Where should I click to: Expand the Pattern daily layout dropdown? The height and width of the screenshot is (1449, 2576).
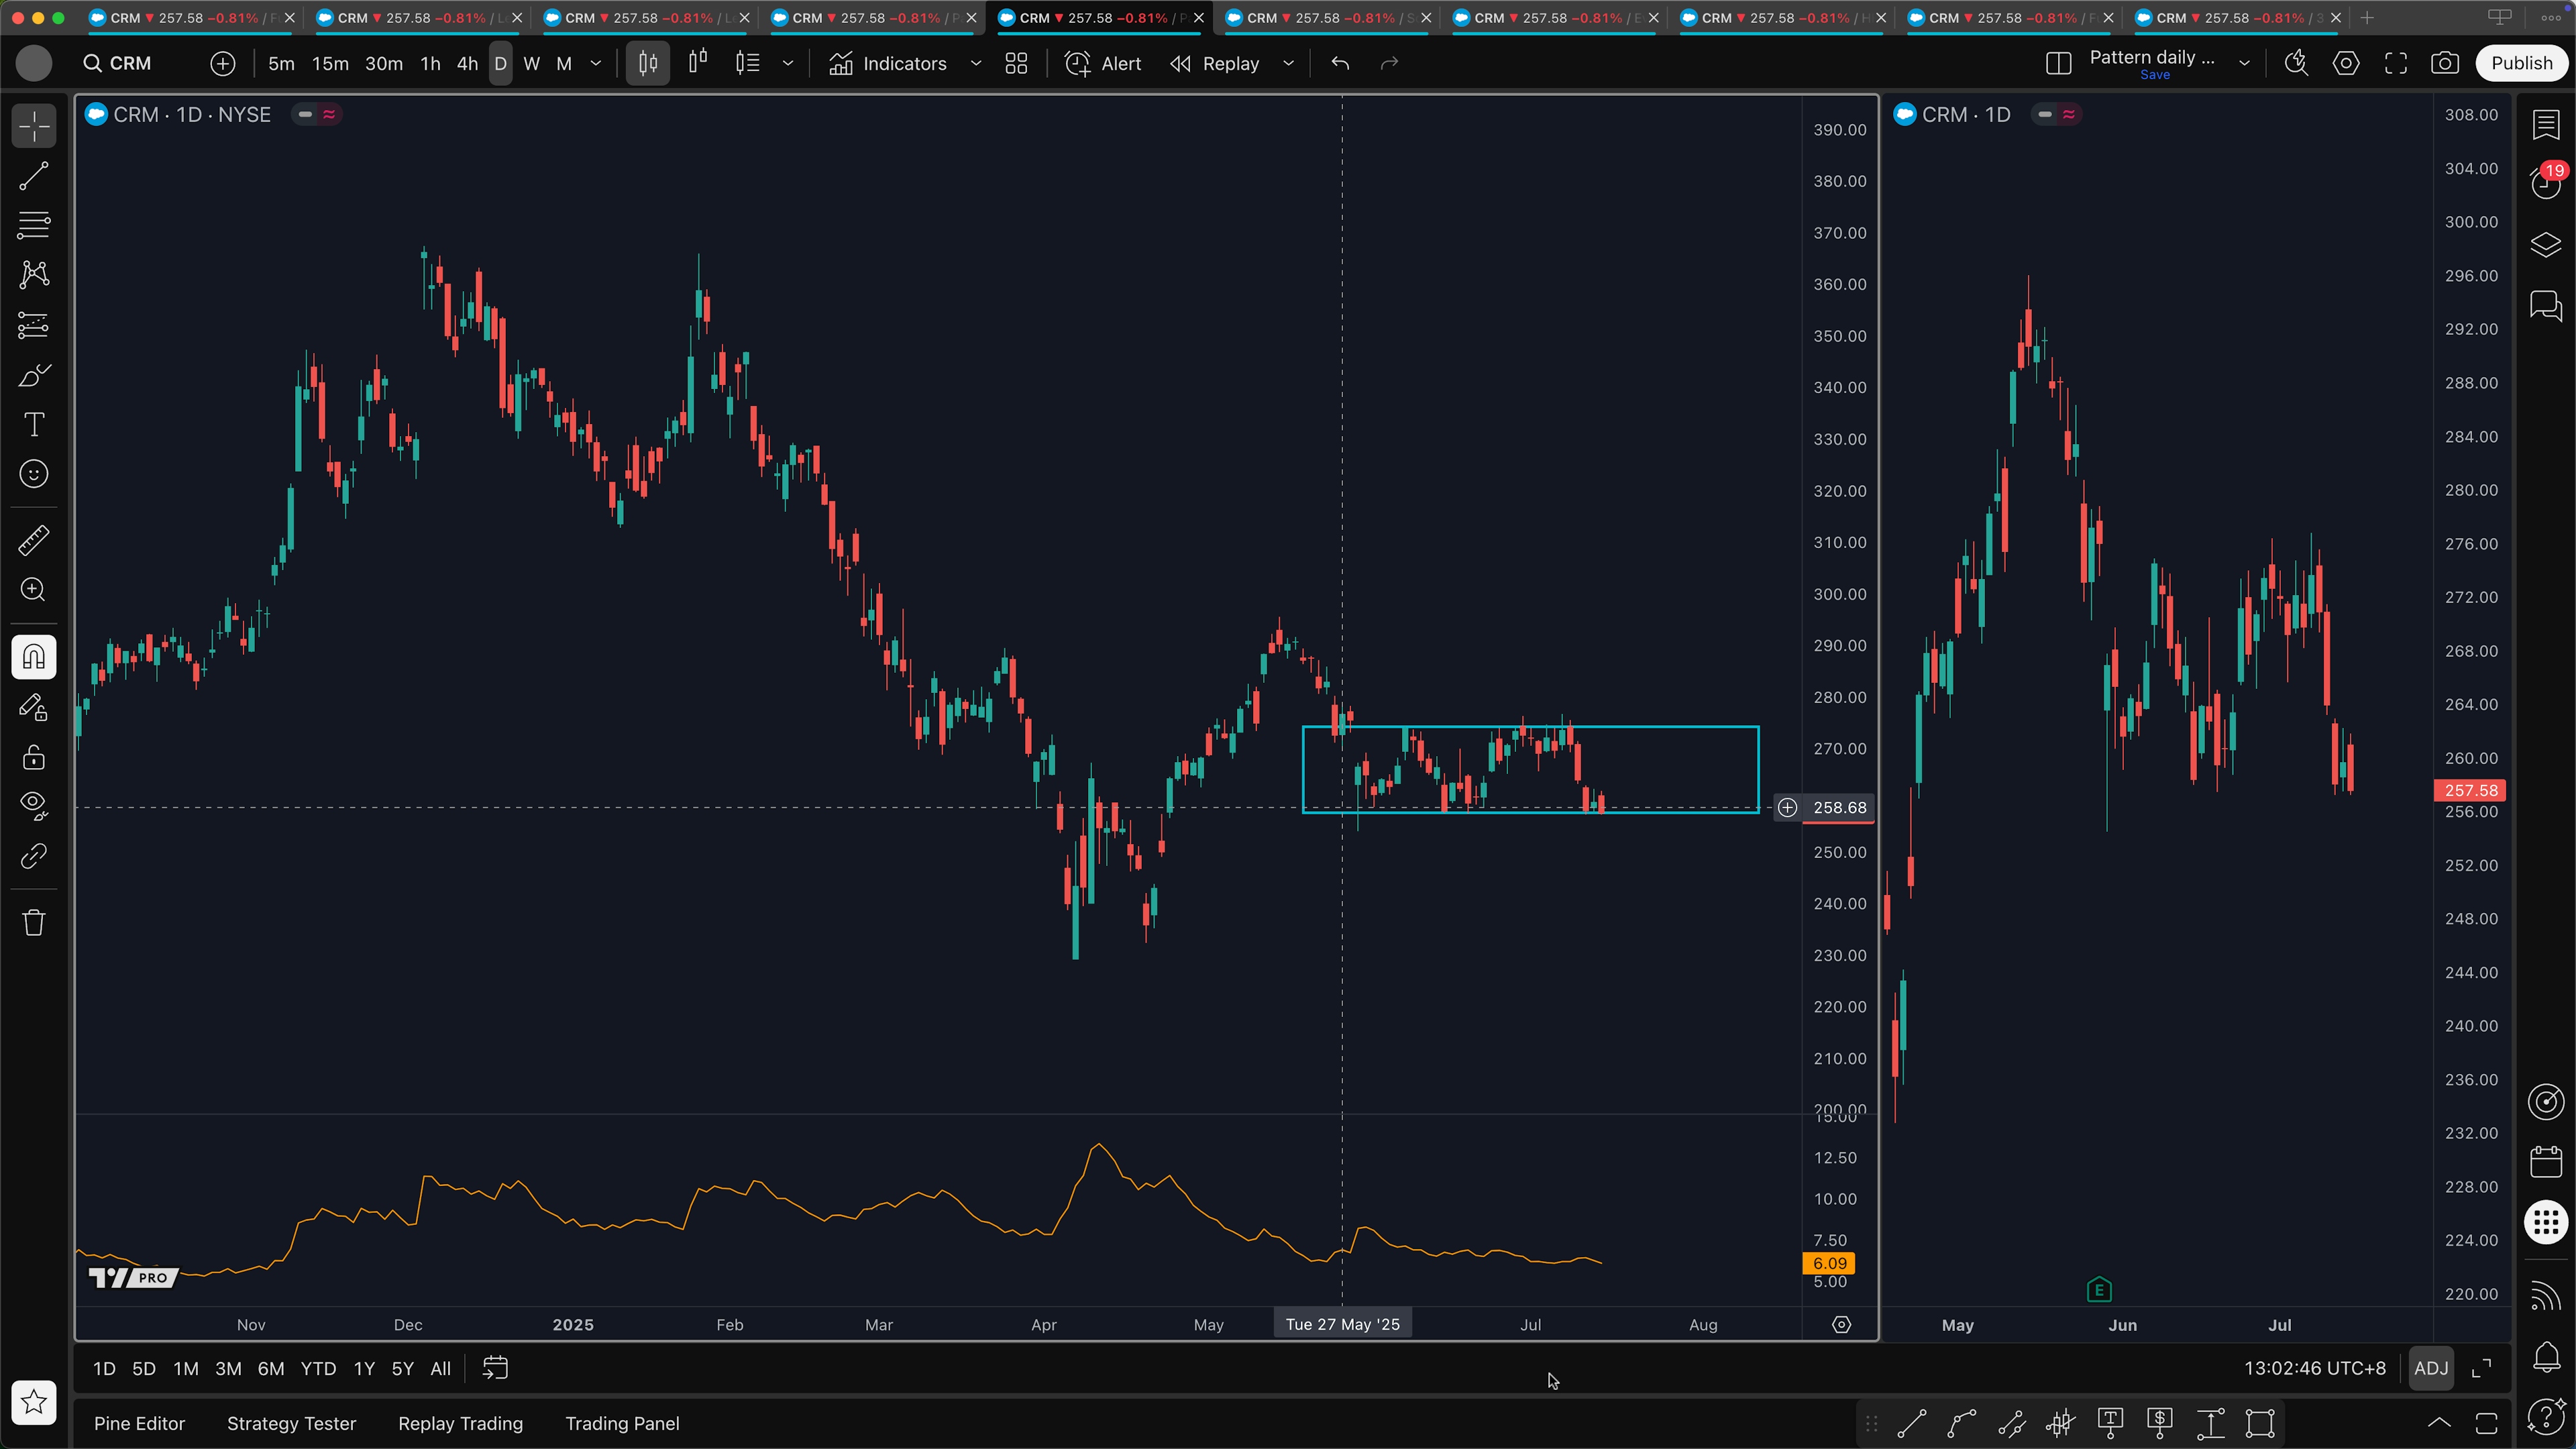click(x=2244, y=63)
